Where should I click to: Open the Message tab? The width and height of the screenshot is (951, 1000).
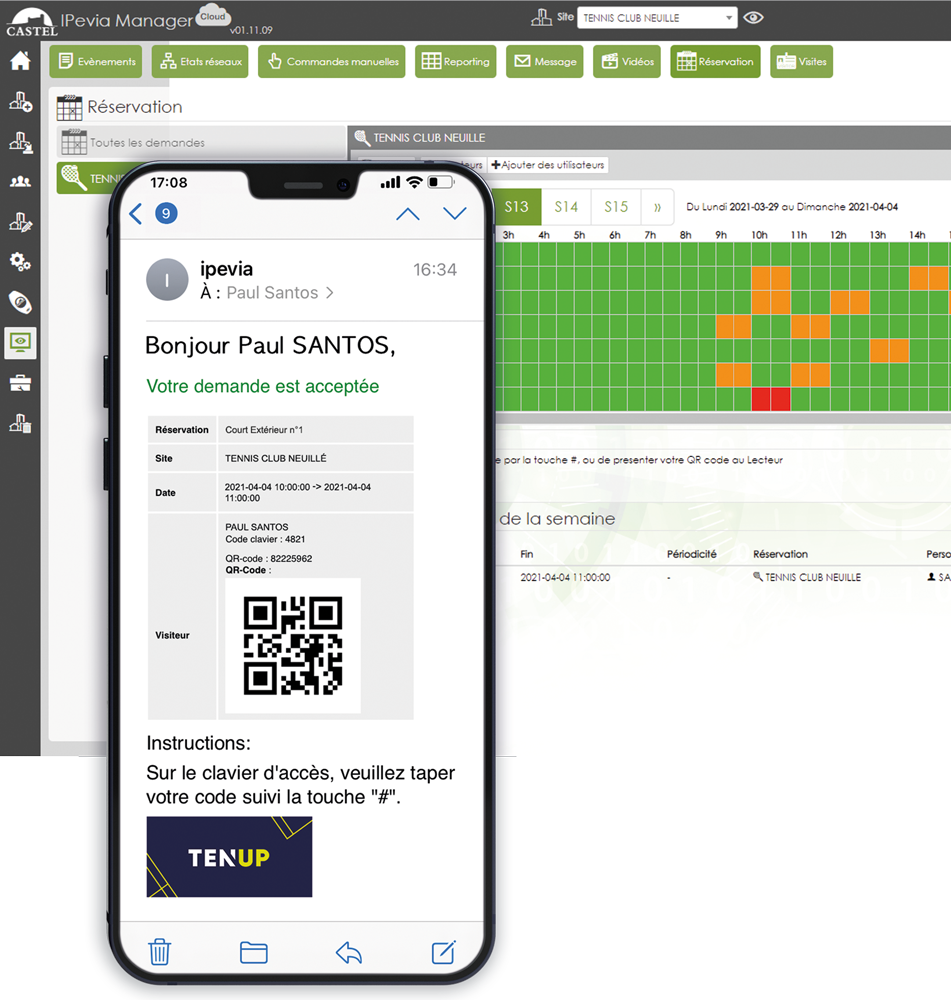coord(545,62)
